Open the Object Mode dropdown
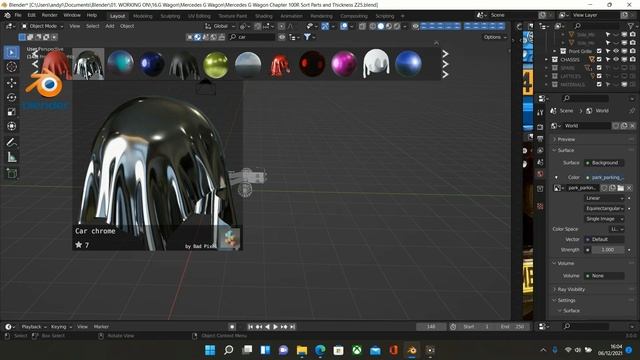This screenshot has height=360, width=640. point(43,26)
